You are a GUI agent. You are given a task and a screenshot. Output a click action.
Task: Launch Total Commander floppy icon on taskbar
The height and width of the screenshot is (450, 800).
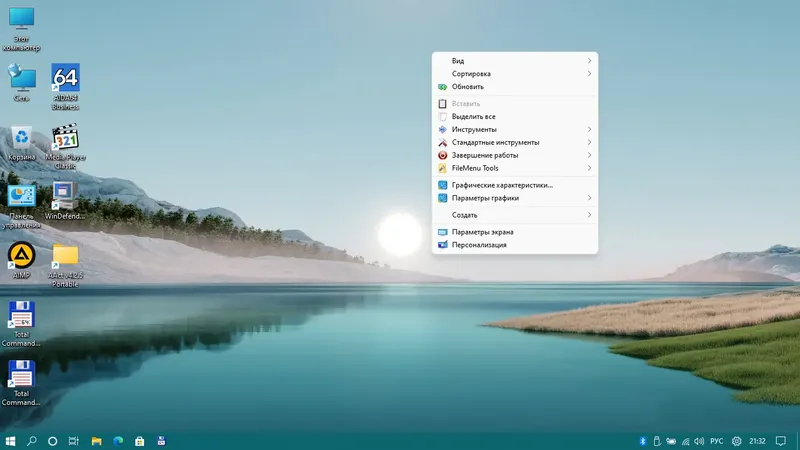161,441
